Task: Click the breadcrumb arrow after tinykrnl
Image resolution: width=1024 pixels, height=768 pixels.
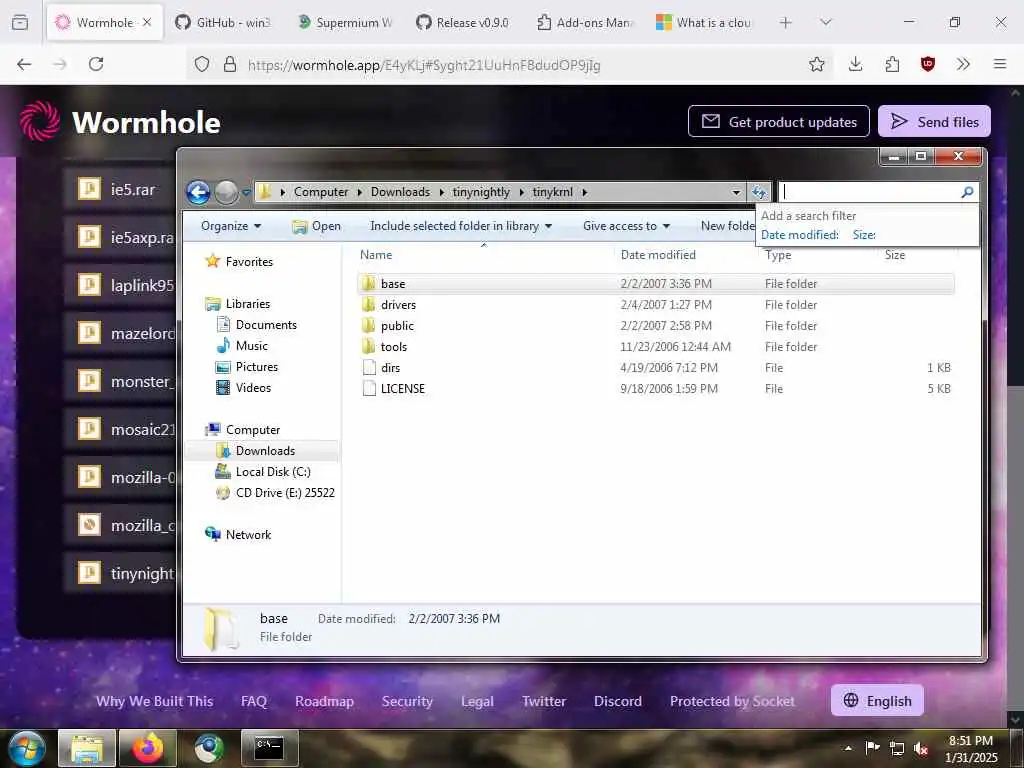Action: click(x=584, y=192)
